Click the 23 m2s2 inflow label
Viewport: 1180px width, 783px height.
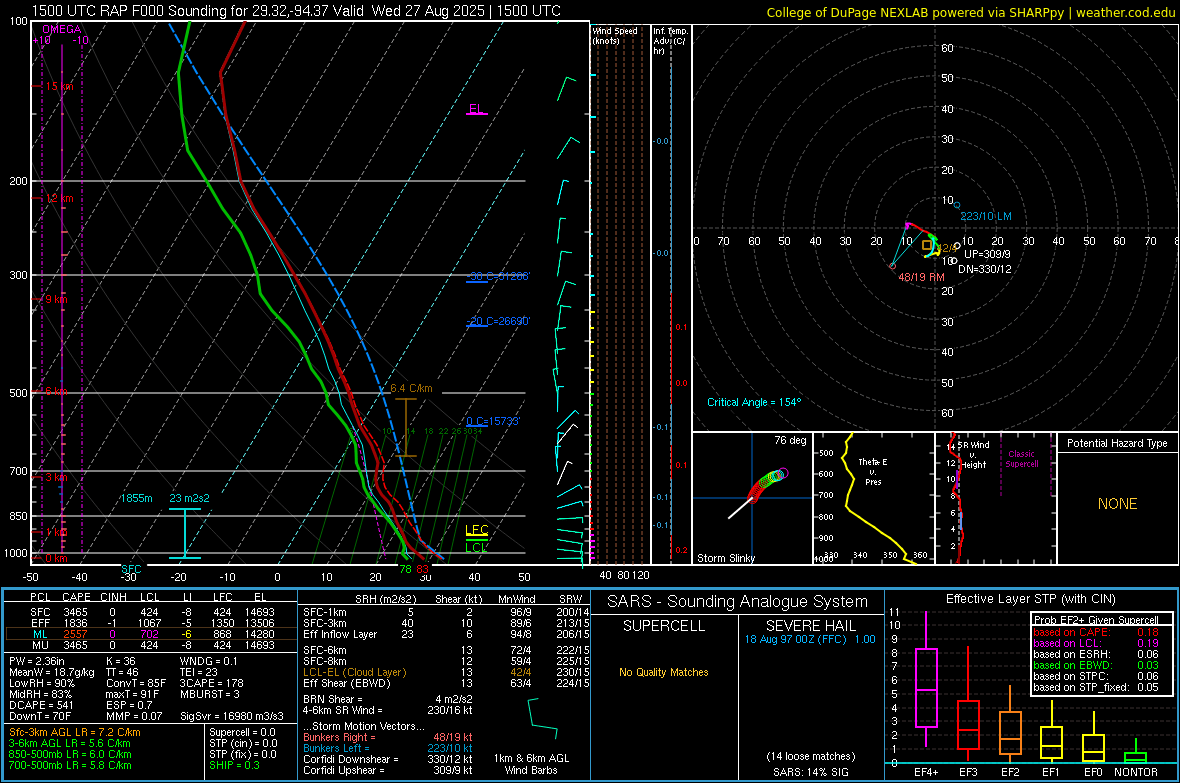click(190, 498)
